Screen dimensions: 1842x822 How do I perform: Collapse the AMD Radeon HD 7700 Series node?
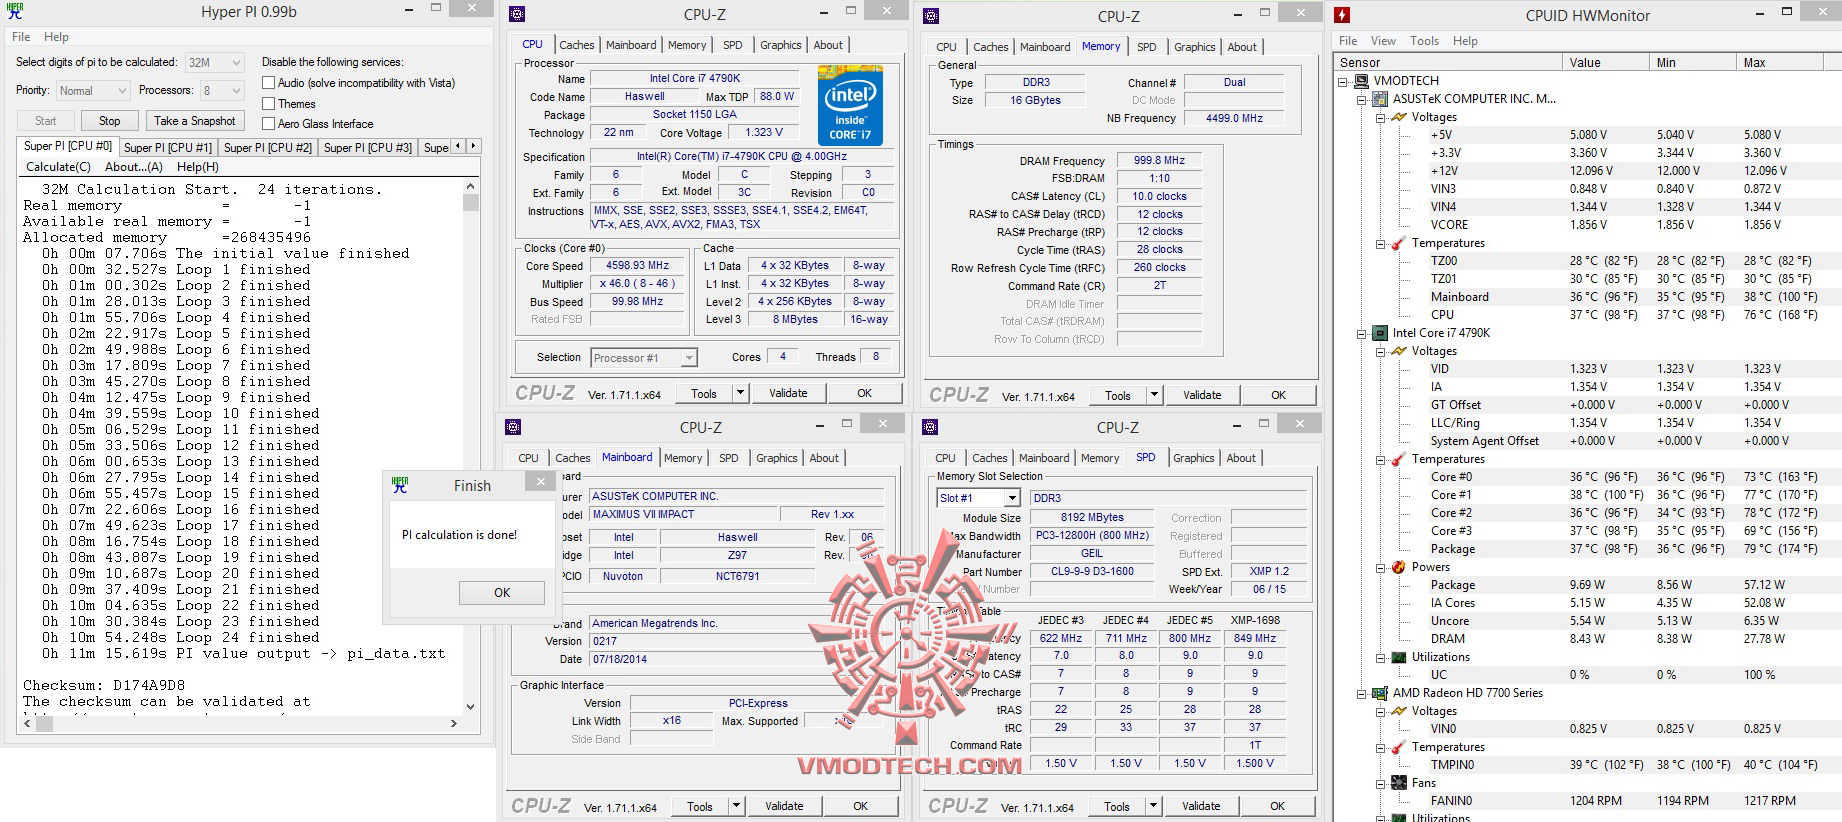click(x=1362, y=694)
